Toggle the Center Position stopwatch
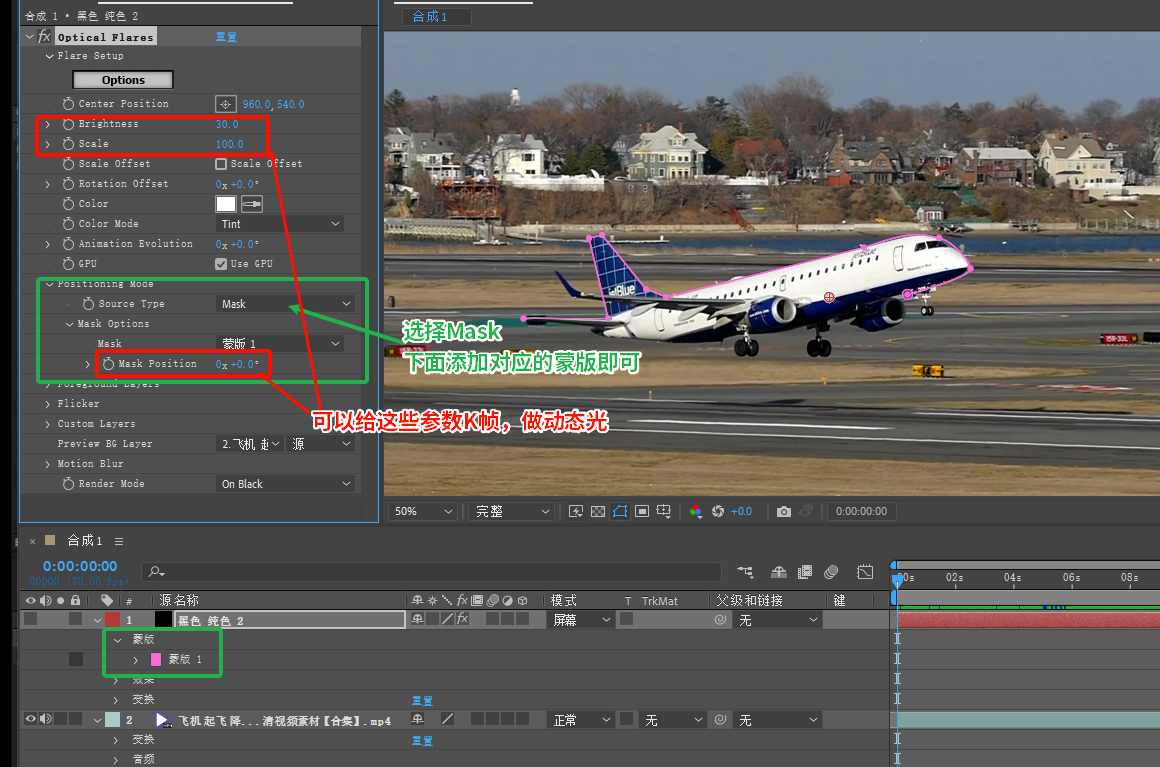 point(68,104)
